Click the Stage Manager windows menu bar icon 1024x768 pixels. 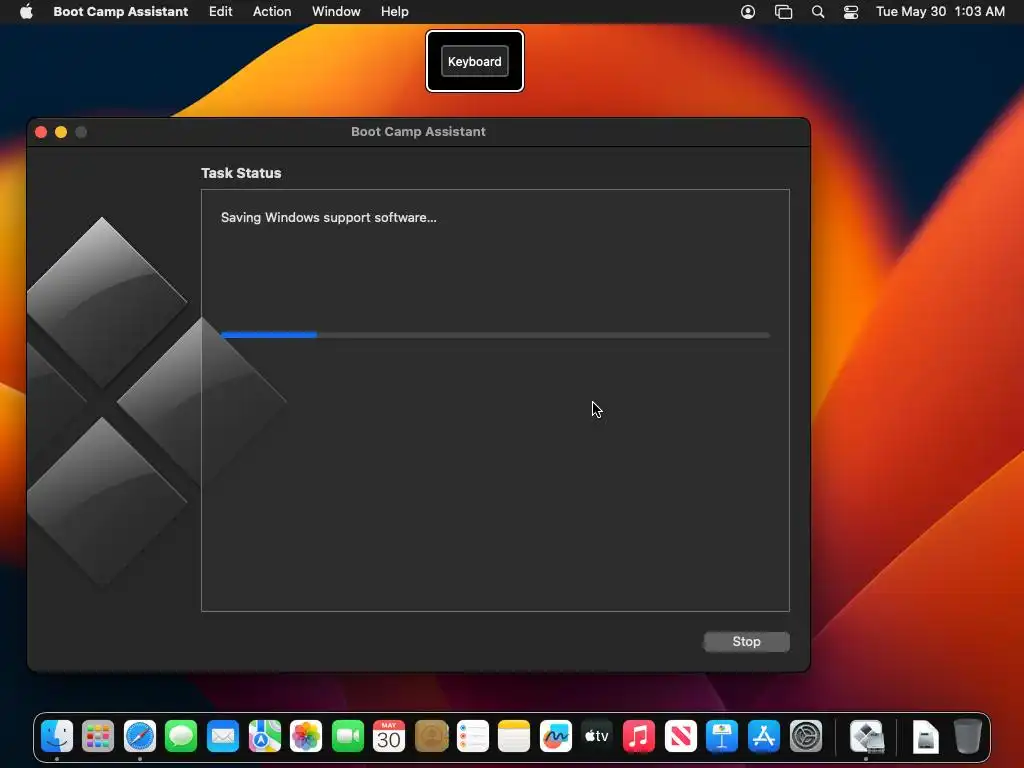tap(783, 12)
